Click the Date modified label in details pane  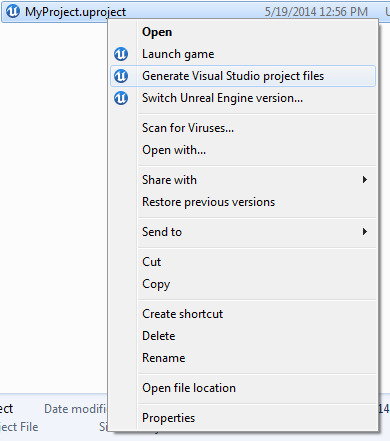click(75, 409)
